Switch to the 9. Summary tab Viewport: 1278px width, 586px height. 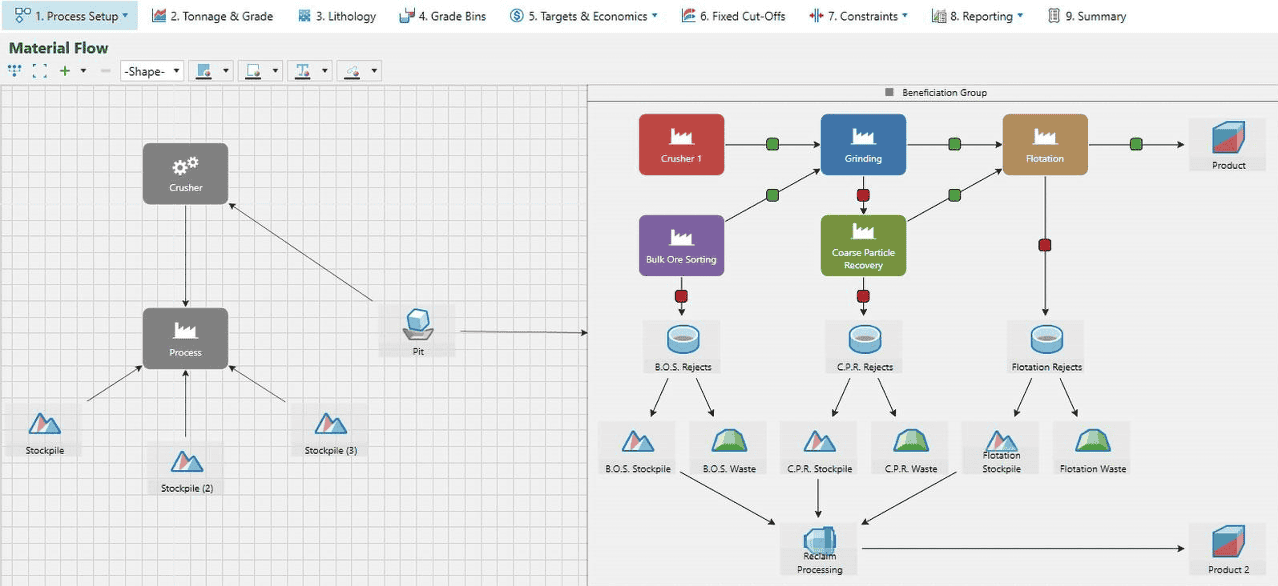tap(1086, 16)
